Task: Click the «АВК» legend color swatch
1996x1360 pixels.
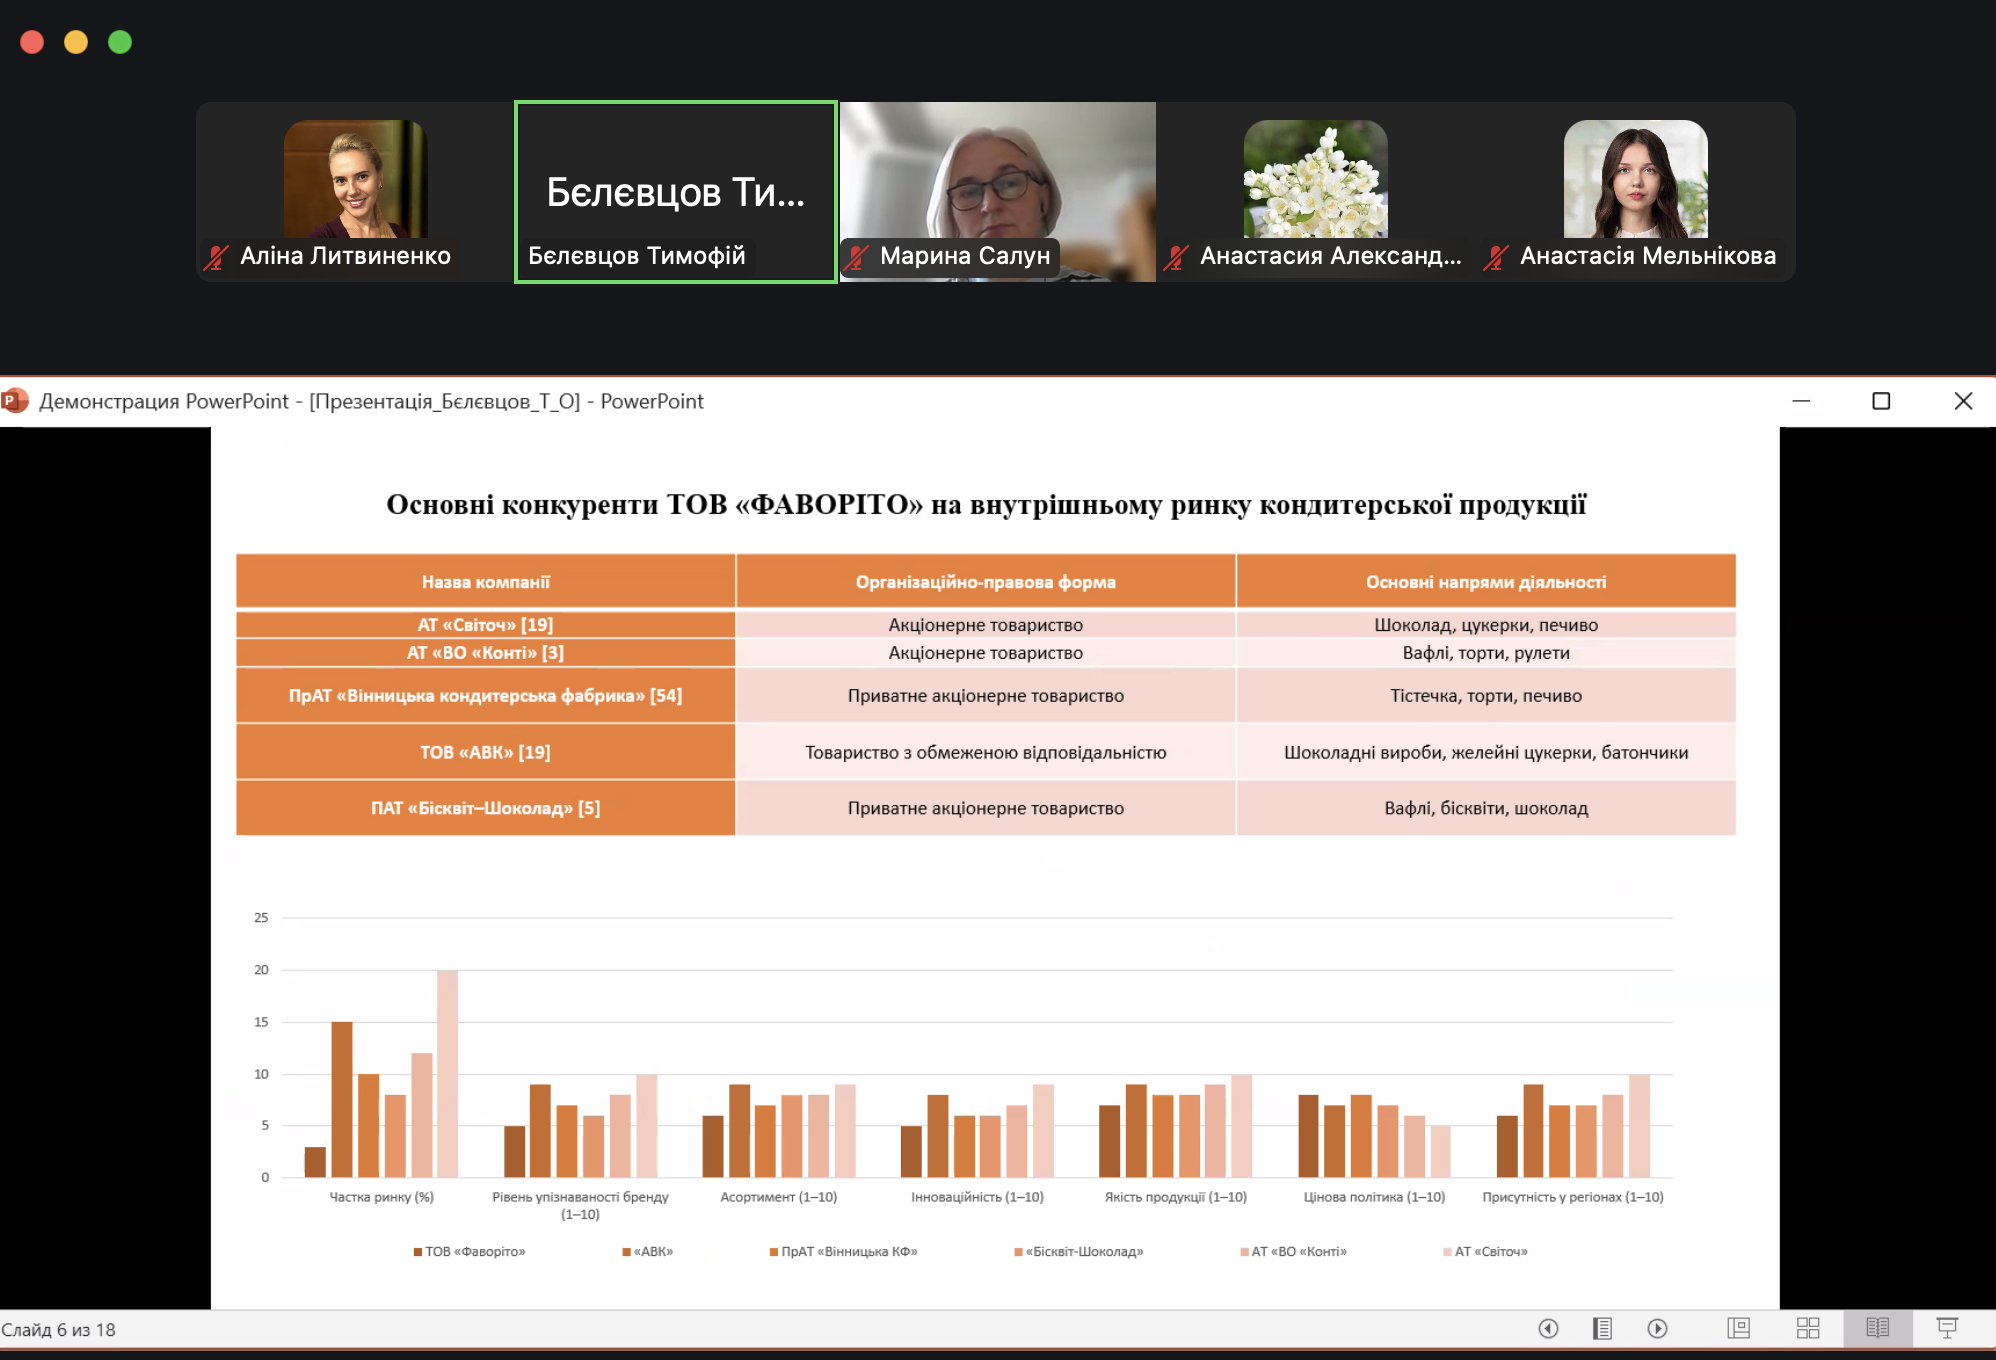Action: pos(626,1252)
